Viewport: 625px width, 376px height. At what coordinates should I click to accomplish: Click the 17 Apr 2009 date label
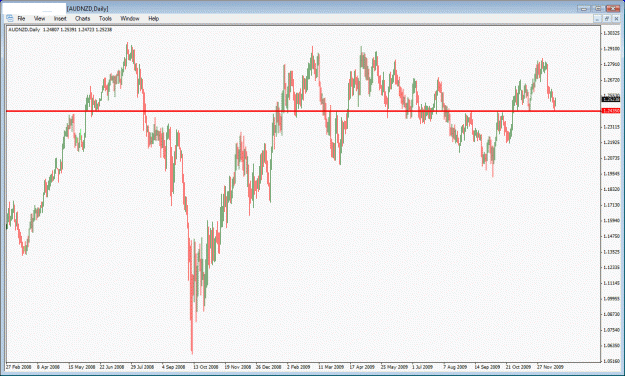click(362, 367)
